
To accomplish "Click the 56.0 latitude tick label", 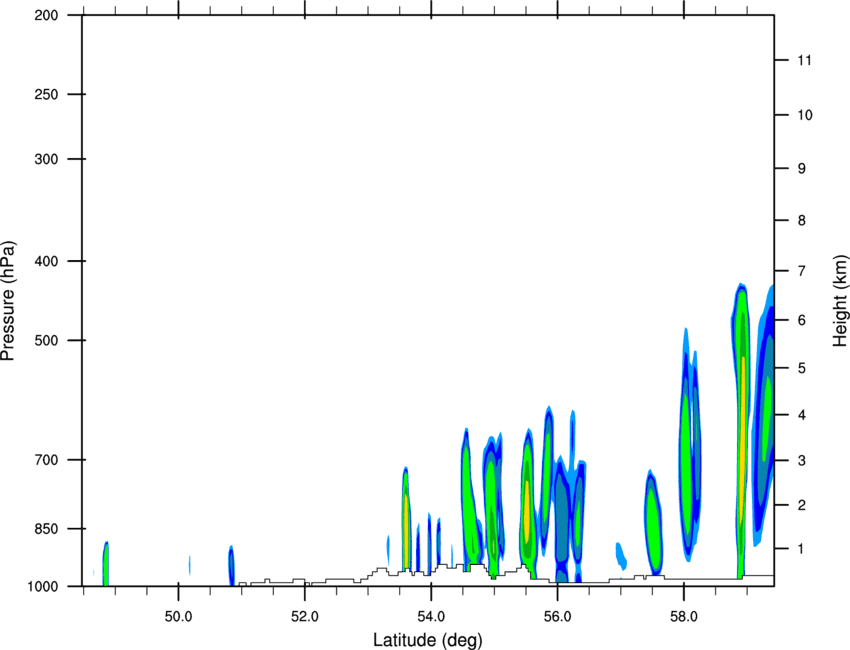I will [x=557, y=617].
